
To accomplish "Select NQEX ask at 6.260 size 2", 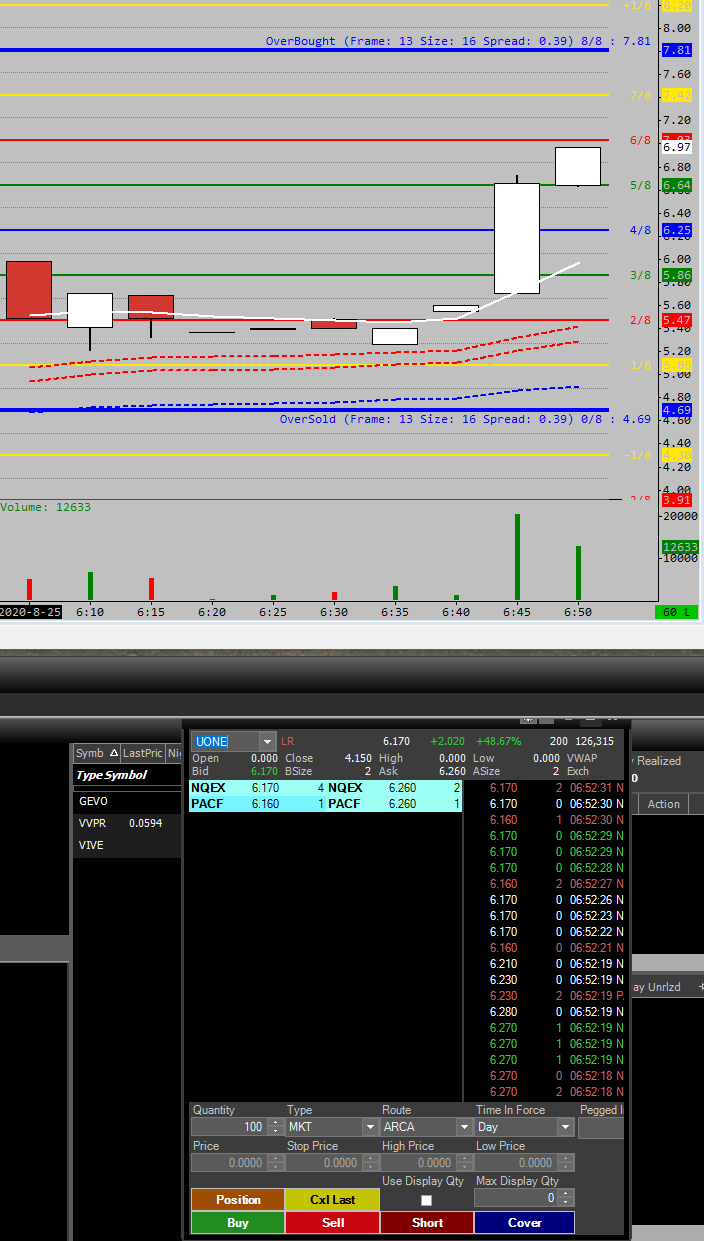I will (x=394, y=788).
